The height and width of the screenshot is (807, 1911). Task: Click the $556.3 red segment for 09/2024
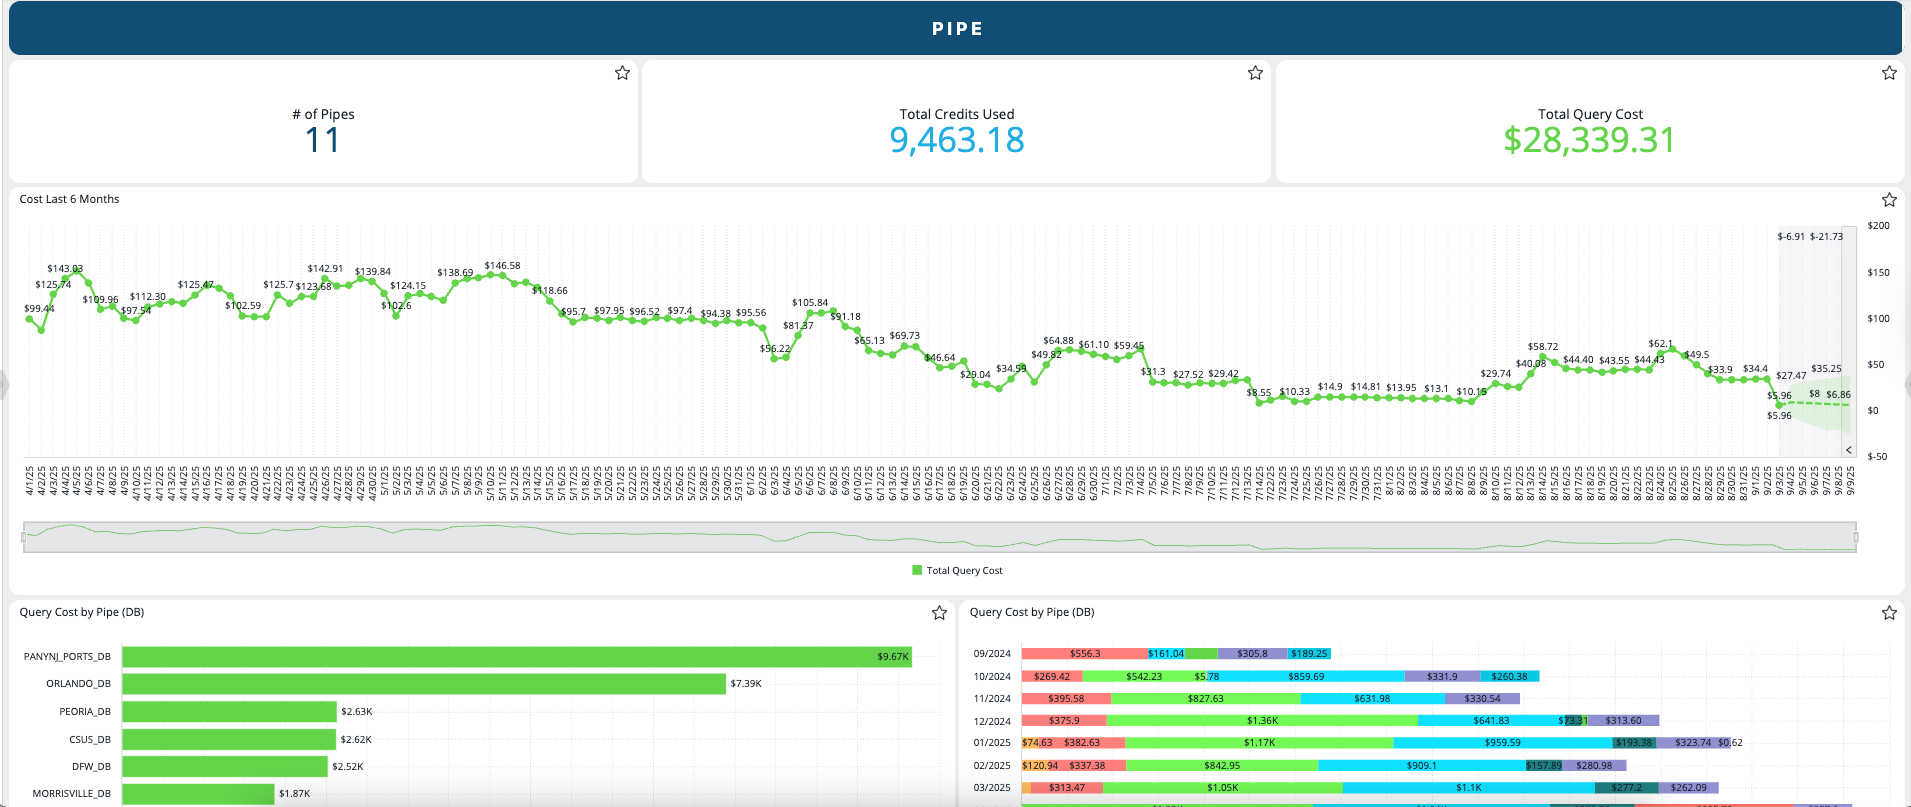pyautogui.click(x=1084, y=654)
